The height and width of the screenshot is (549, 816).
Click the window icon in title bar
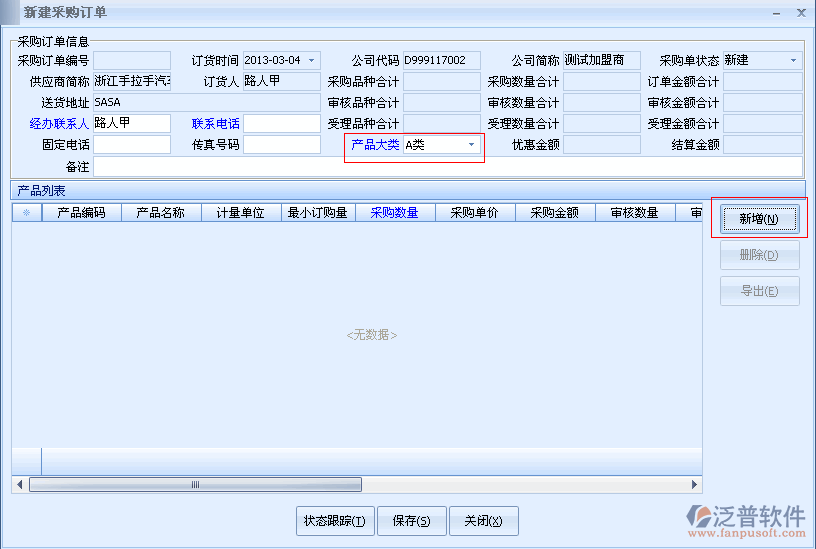(11, 12)
